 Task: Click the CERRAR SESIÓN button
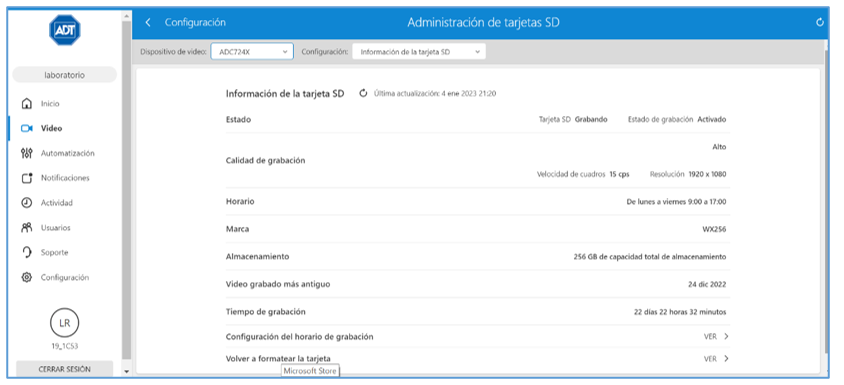click(x=65, y=369)
